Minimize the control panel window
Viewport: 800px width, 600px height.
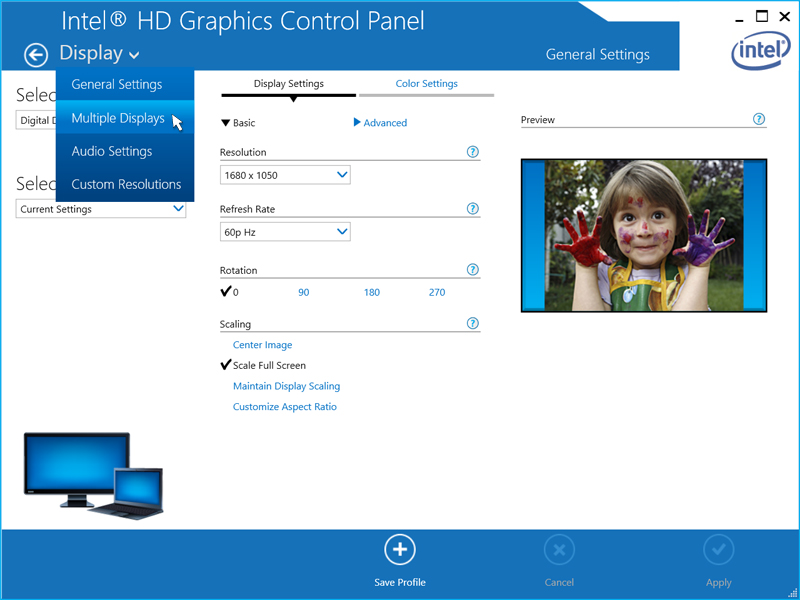pyautogui.click(x=739, y=20)
